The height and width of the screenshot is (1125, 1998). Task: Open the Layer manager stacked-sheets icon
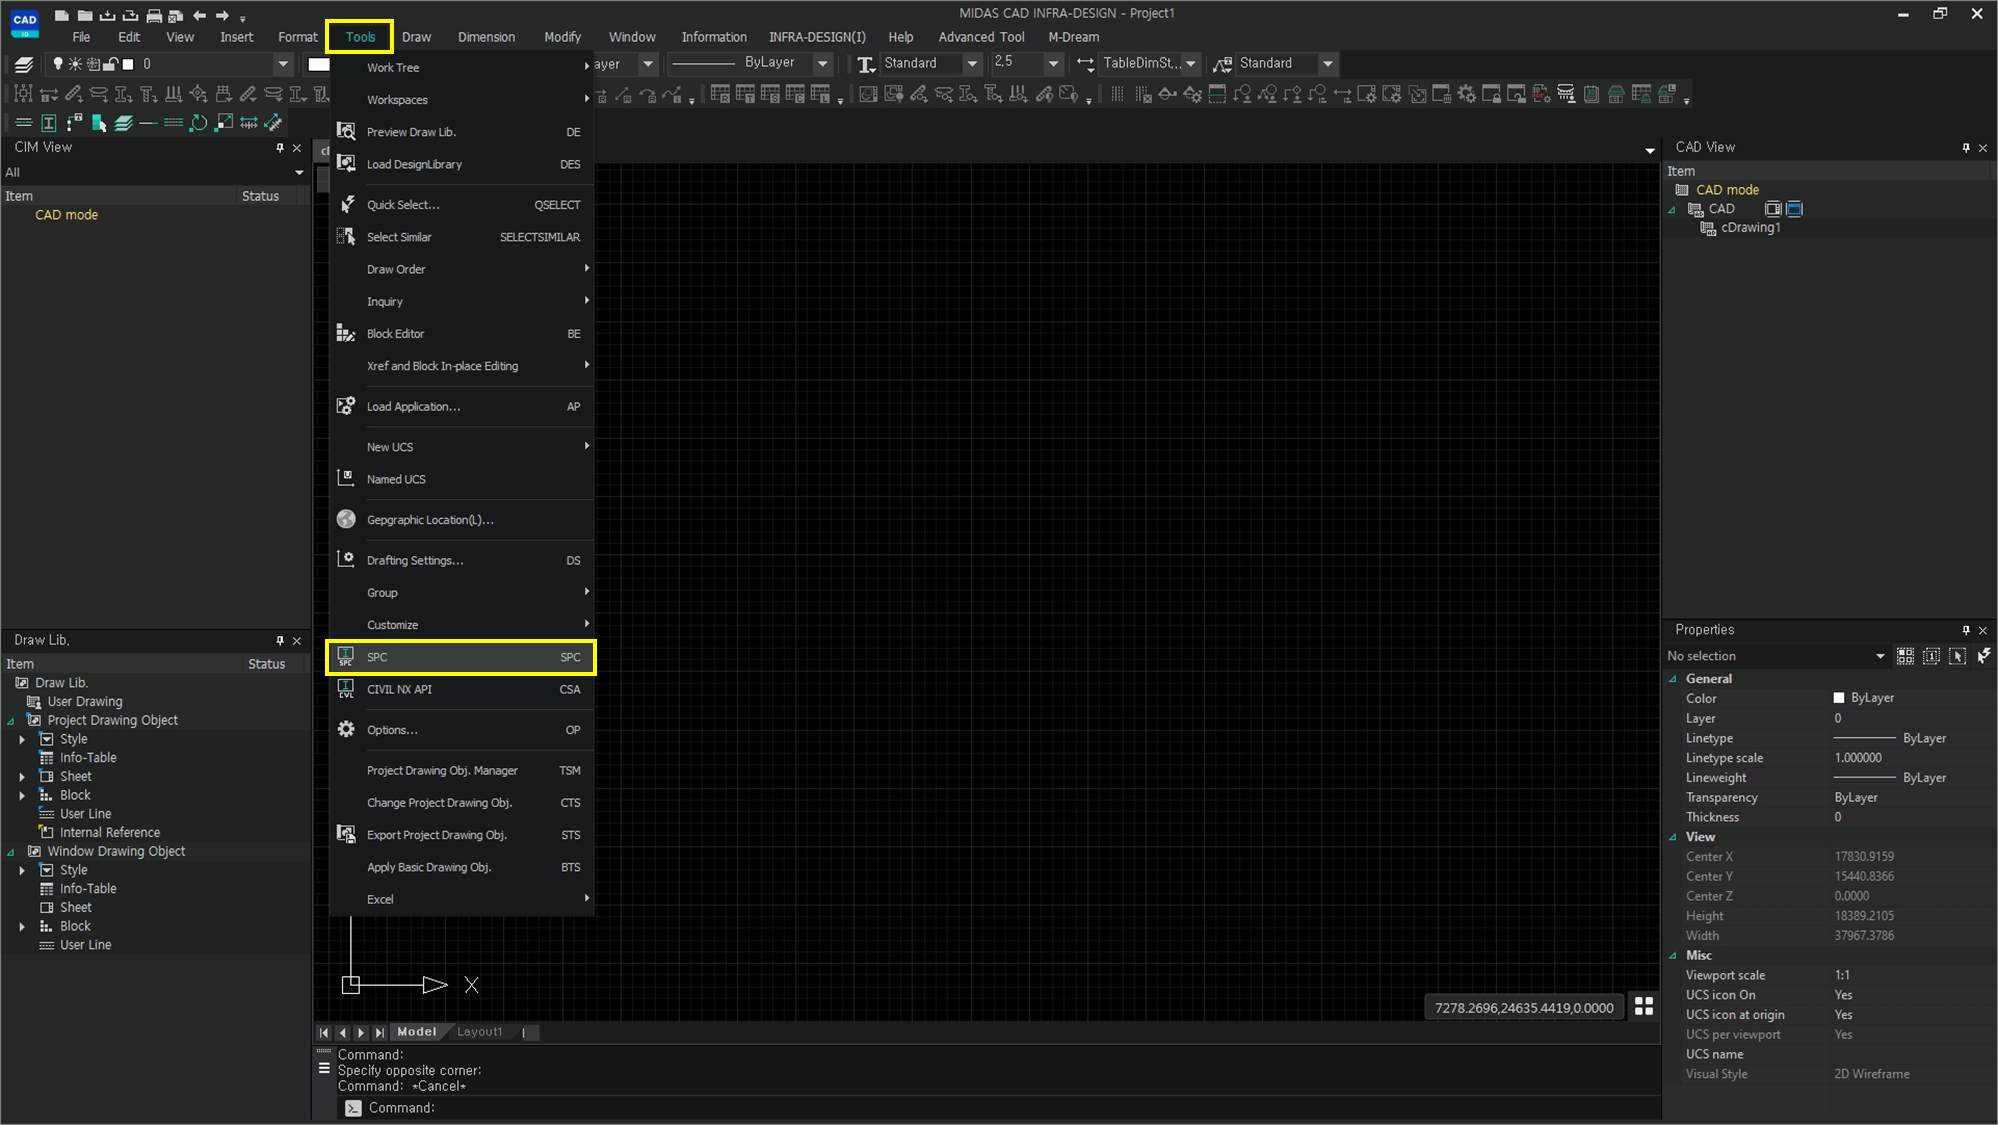tap(24, 64)
